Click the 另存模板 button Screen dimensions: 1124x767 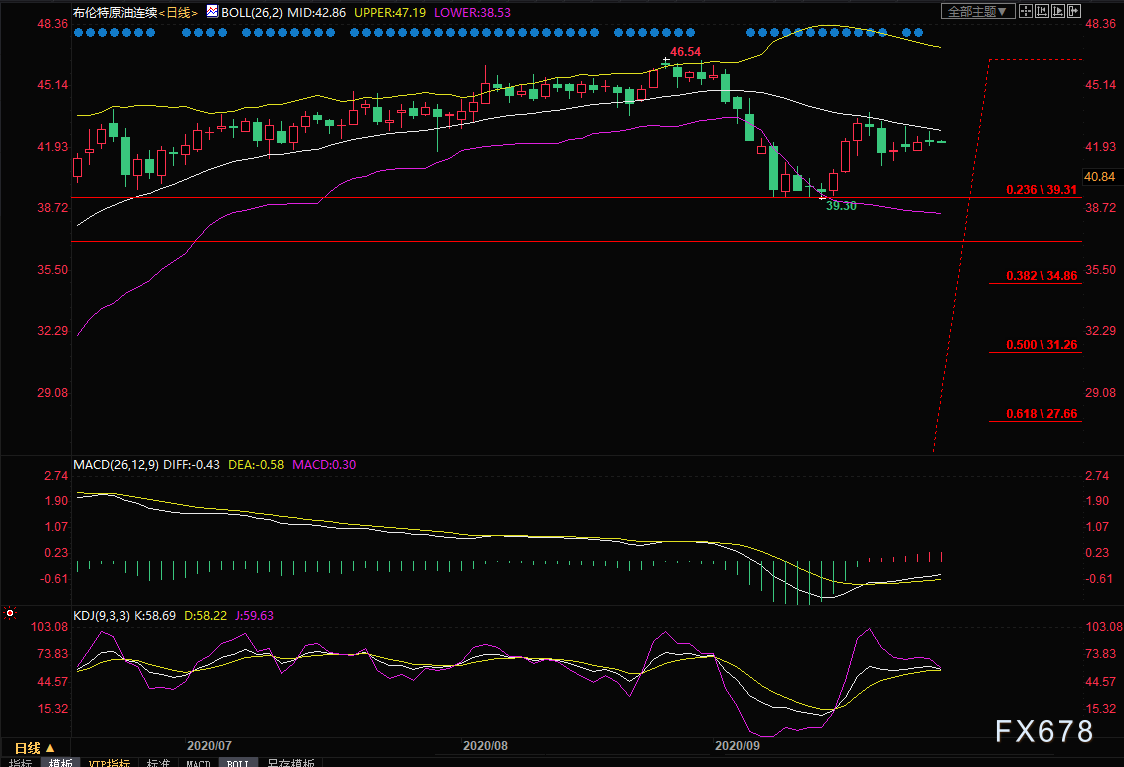(290, 763)
